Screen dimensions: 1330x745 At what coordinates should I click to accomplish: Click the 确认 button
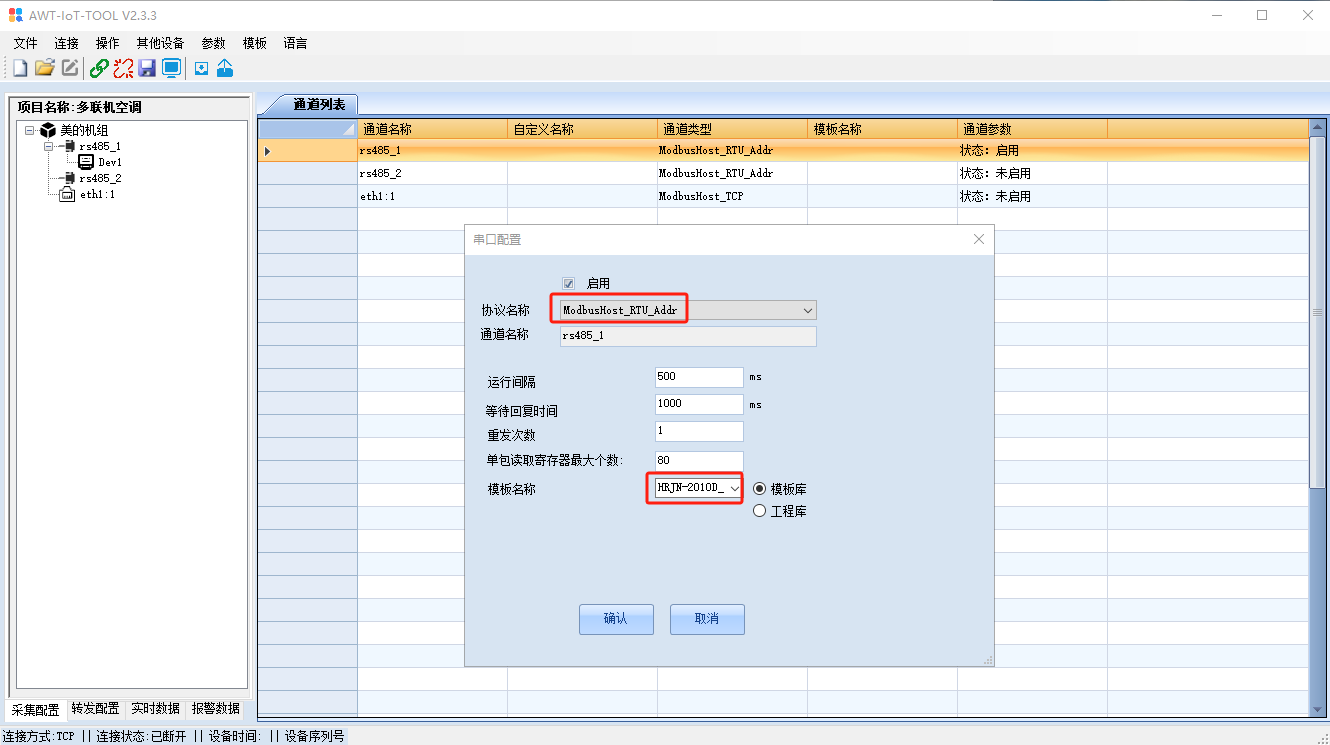click(616, 619)
